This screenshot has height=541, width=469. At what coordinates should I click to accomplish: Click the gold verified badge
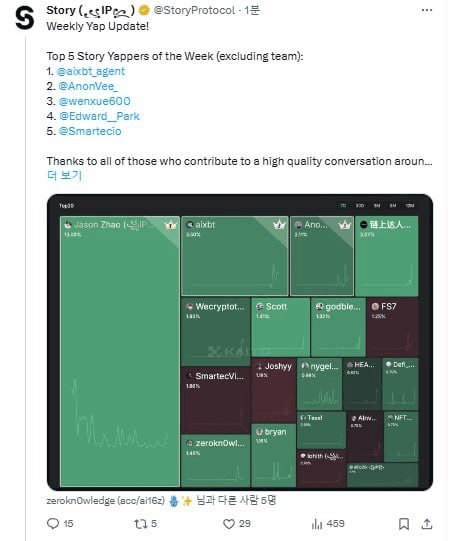[x=144, y=10]
